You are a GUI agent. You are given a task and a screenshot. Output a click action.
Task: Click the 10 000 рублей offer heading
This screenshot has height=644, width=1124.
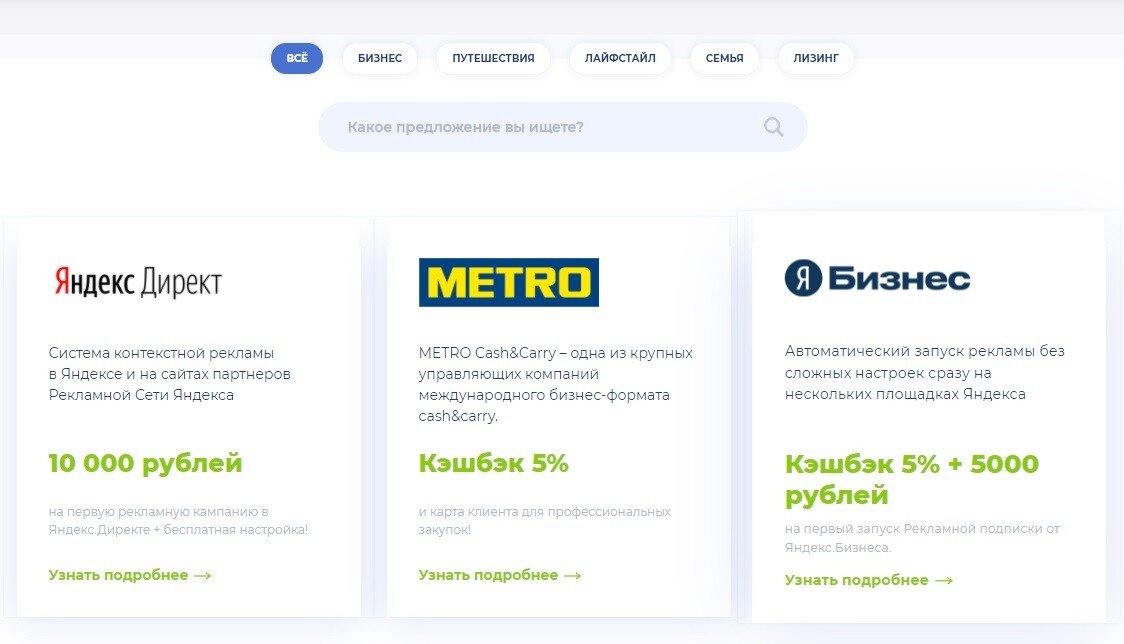[146, 463]
